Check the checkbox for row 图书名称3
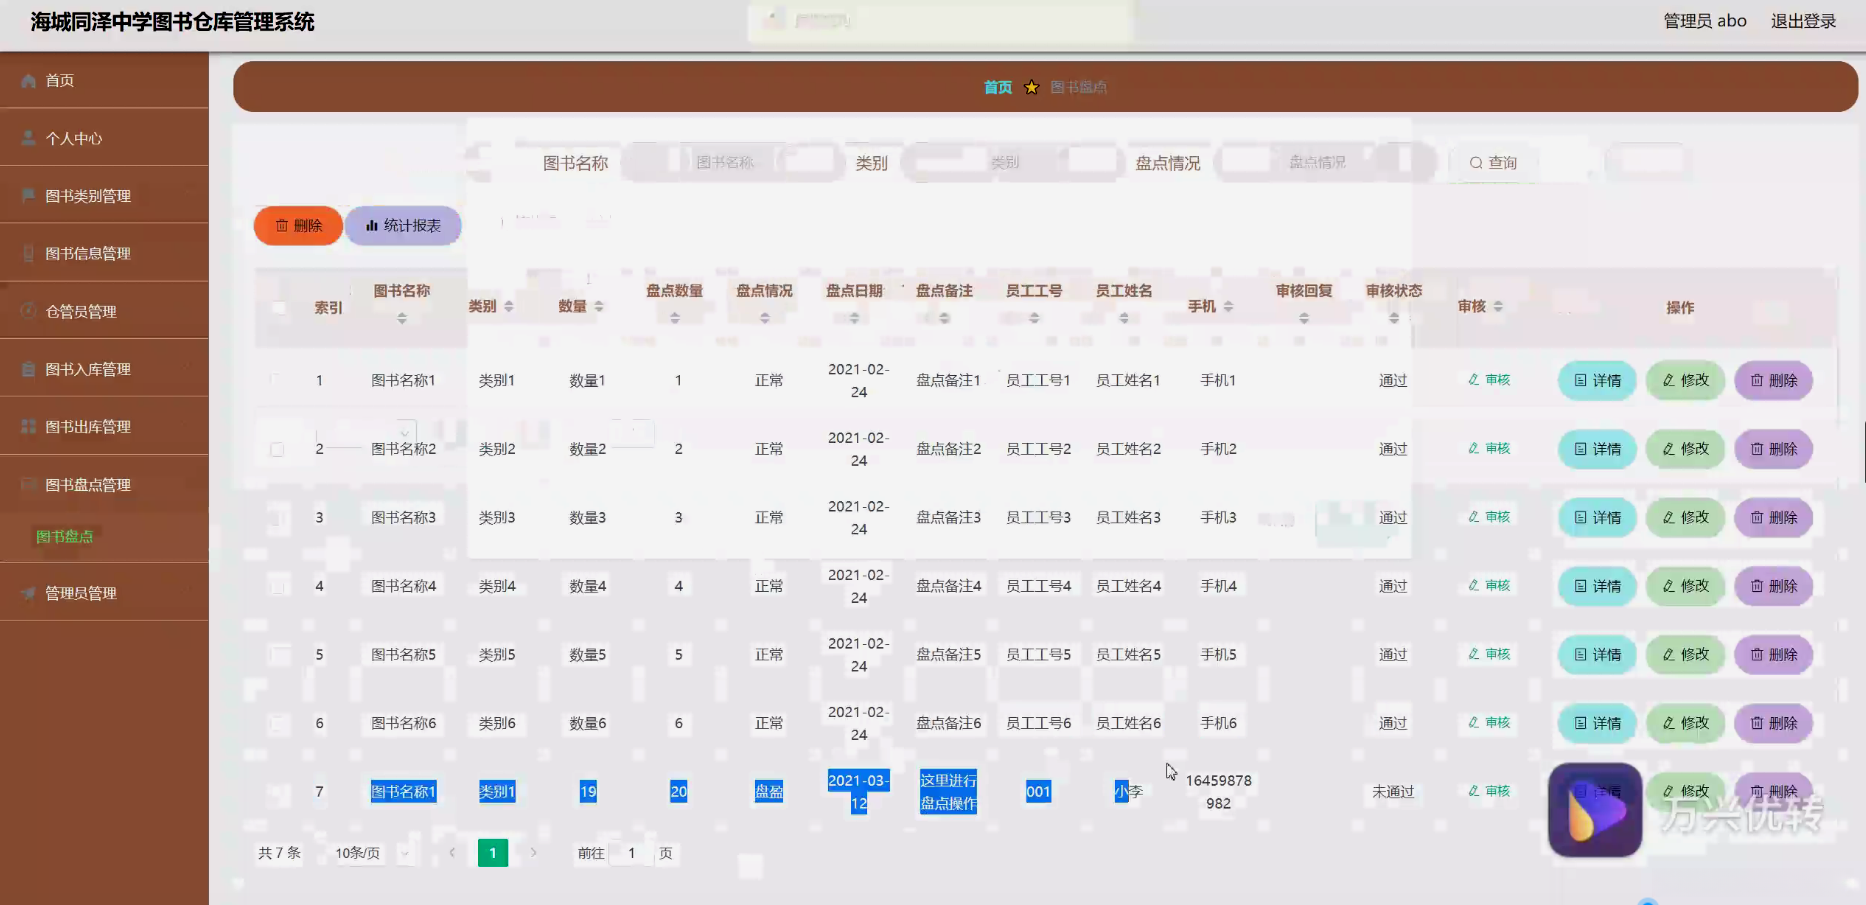 tap(277, 518)
